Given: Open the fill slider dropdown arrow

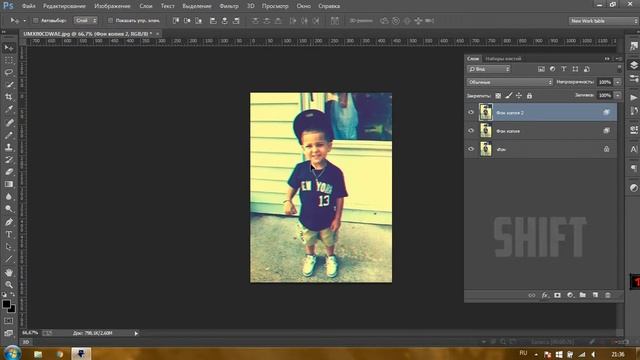Looking at the screenshot, I should (618, 95).
